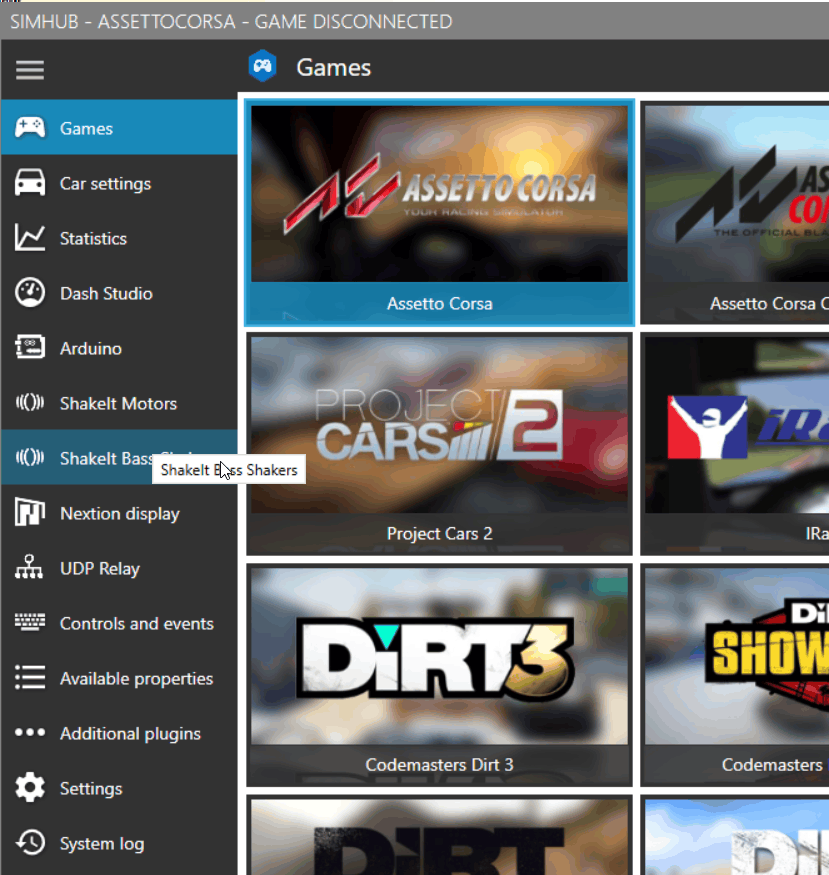
Task: Click the Project Cars 2 caption text
Action: [x=440, y=533]
